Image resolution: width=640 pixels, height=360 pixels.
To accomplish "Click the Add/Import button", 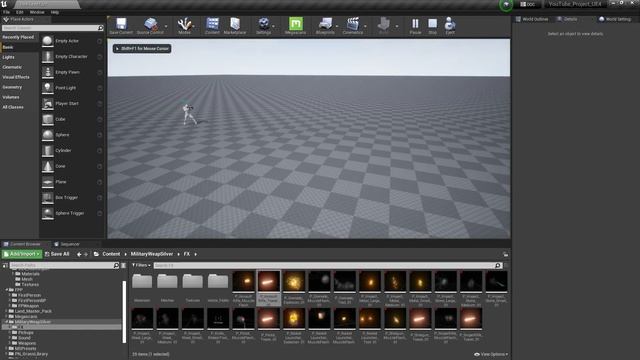I will coord(22,254).
